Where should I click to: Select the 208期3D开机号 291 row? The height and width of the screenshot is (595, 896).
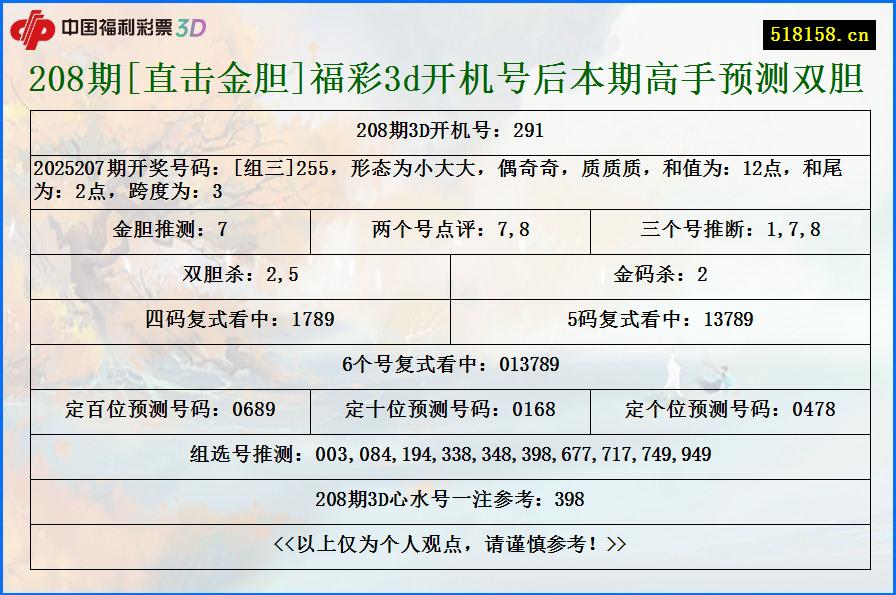click(446, 129)
